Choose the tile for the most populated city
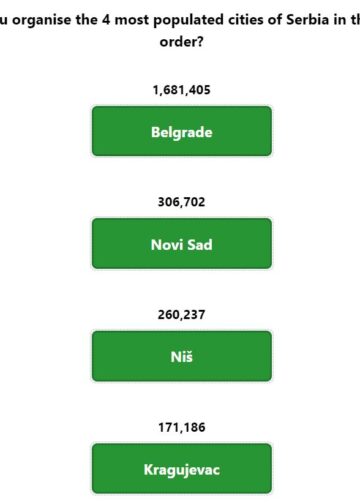 pos(182,131)
